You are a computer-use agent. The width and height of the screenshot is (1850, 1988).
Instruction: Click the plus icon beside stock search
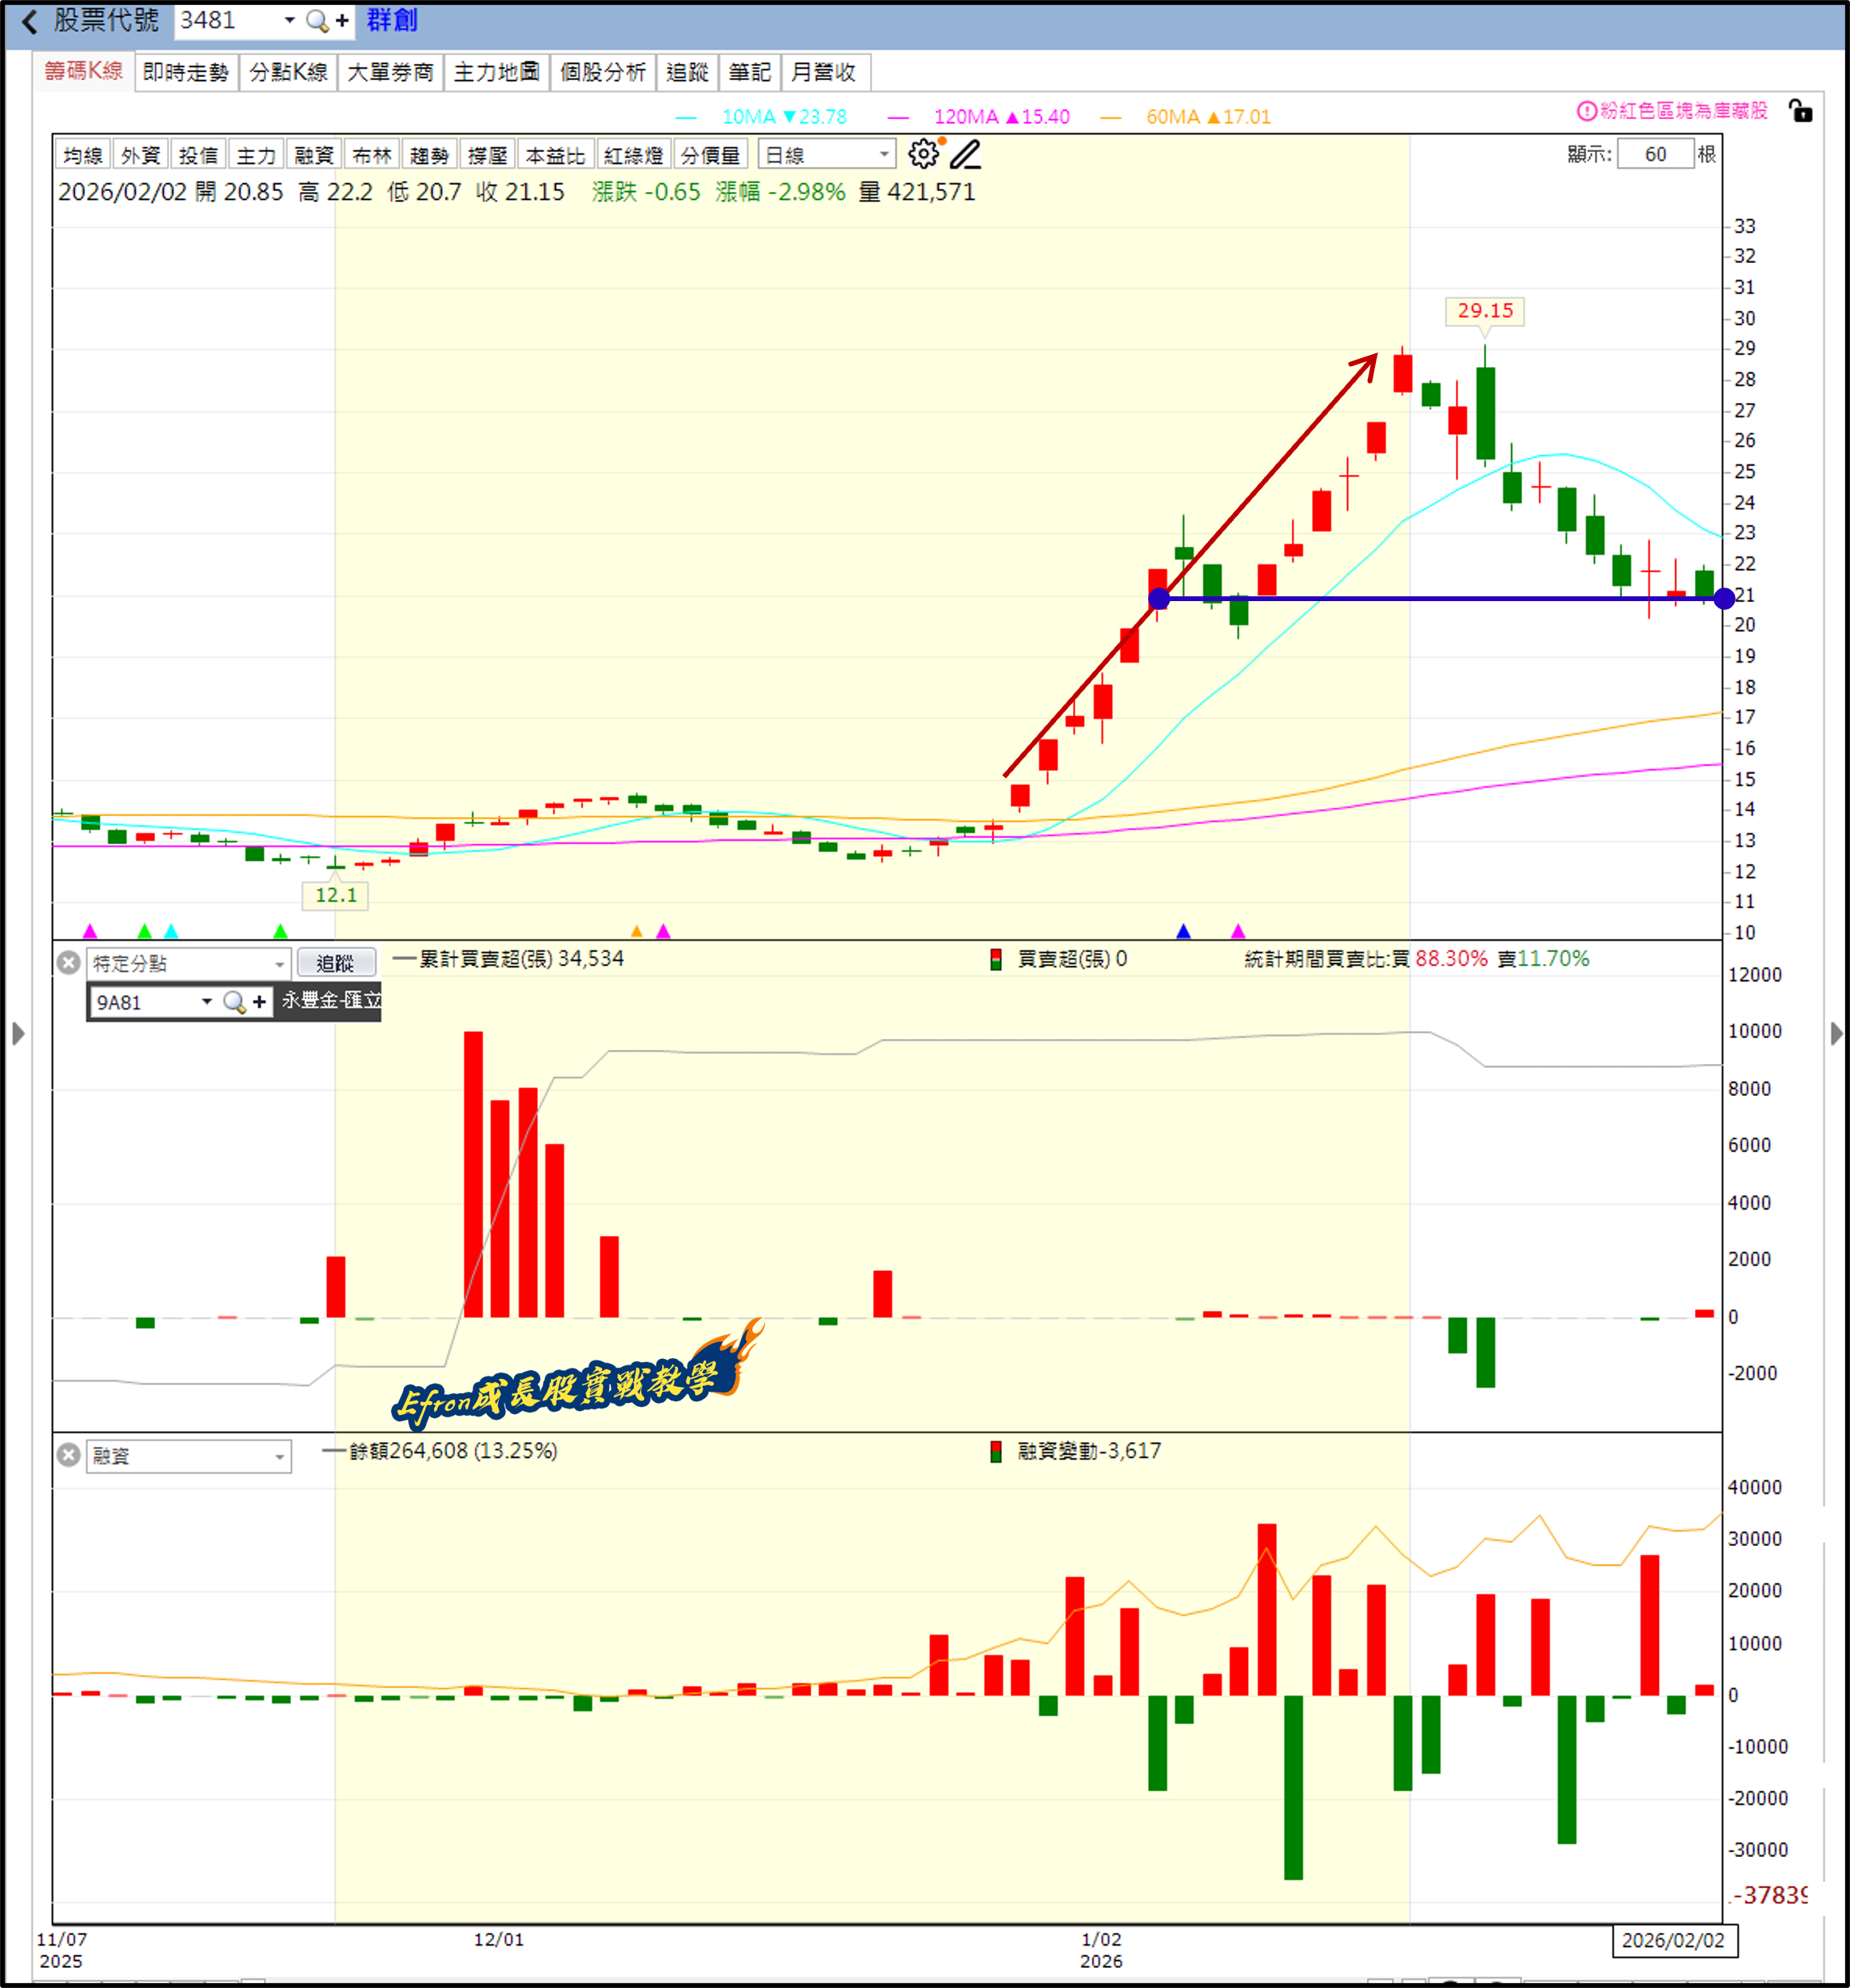pos(342,21)
